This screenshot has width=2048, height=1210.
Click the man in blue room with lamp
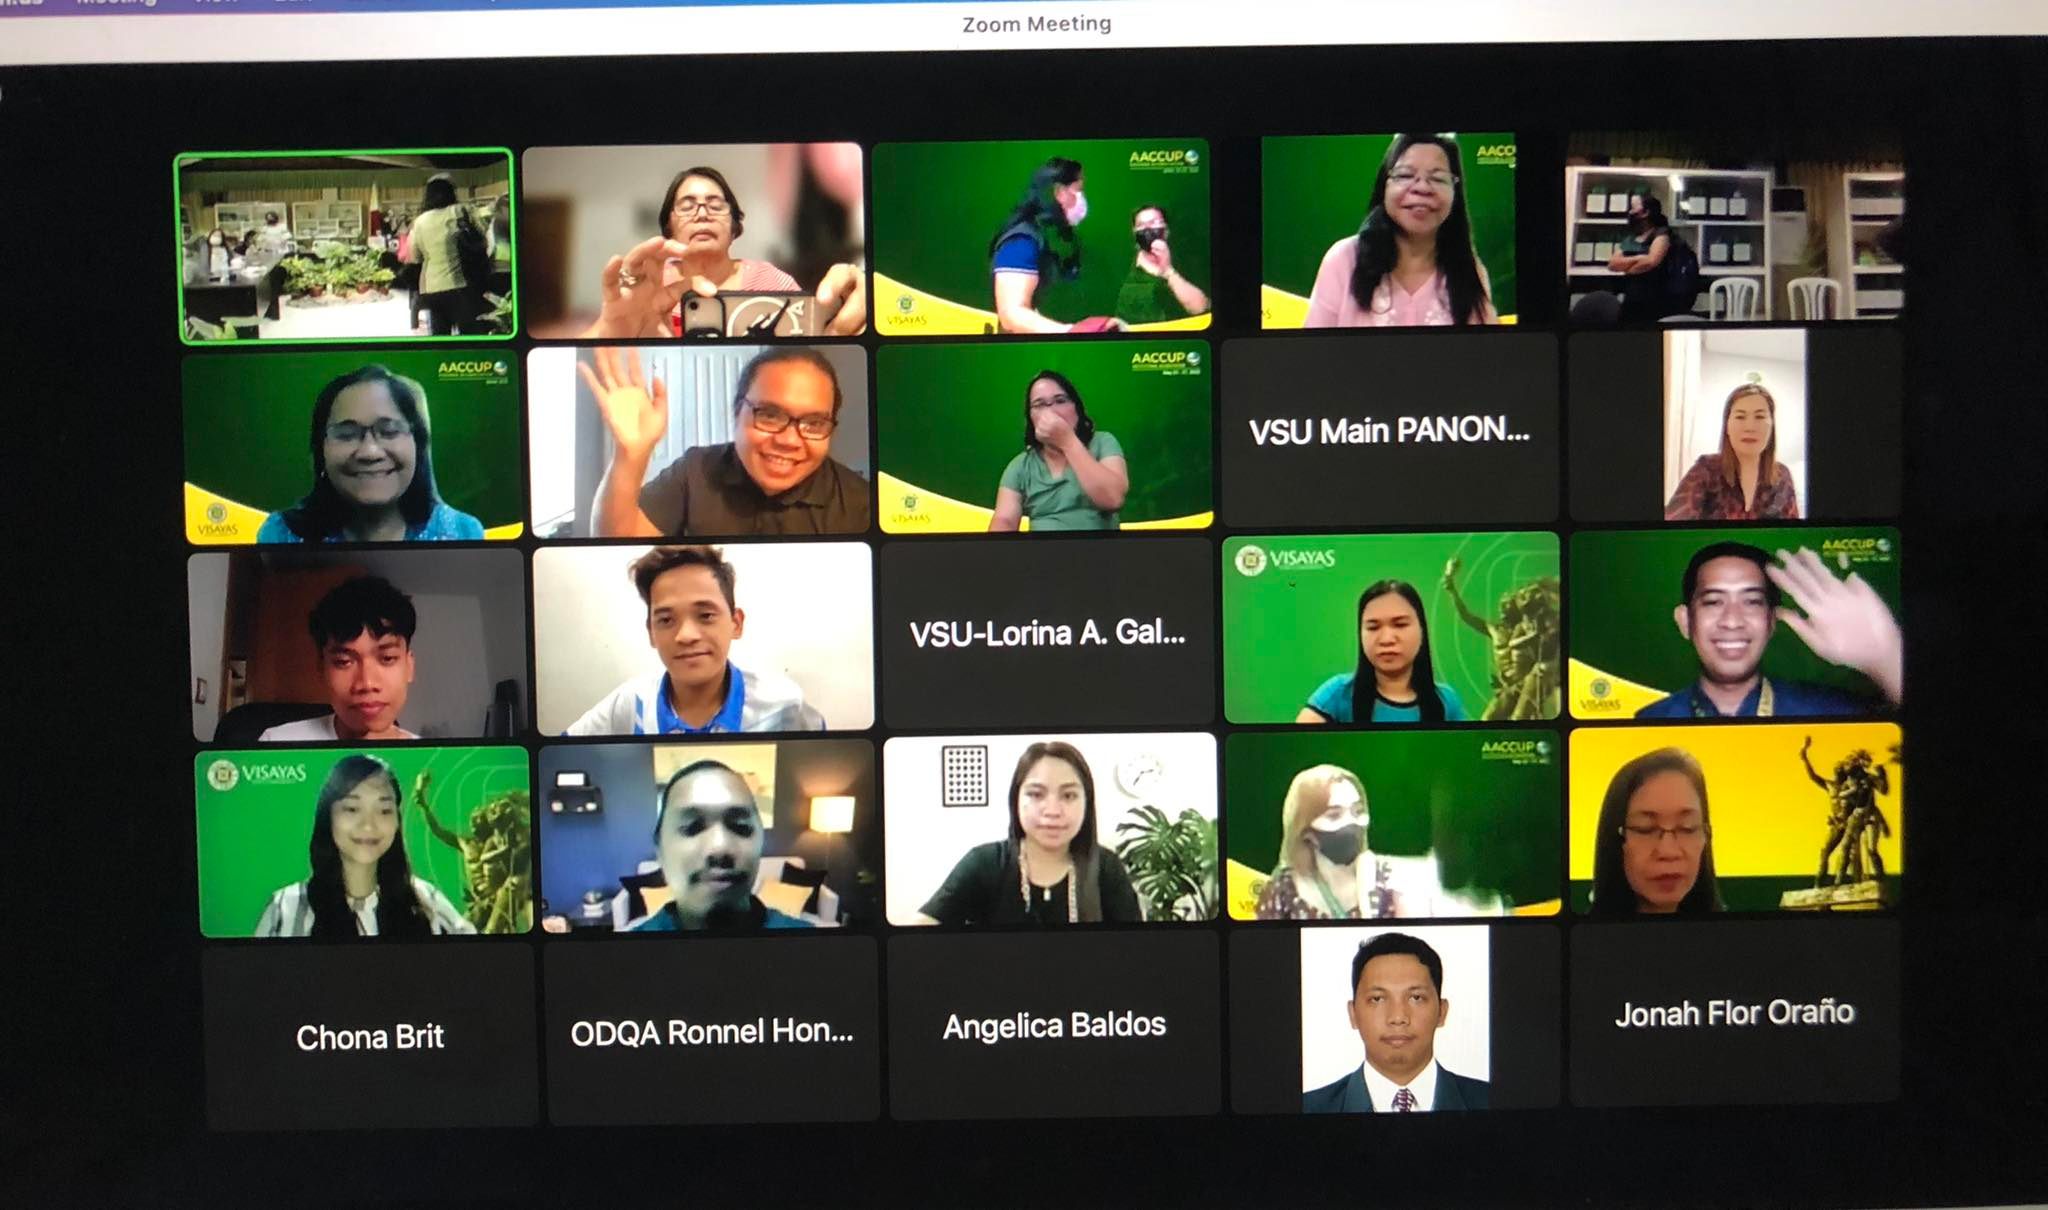pyautogui.click(x=708, y=836)
